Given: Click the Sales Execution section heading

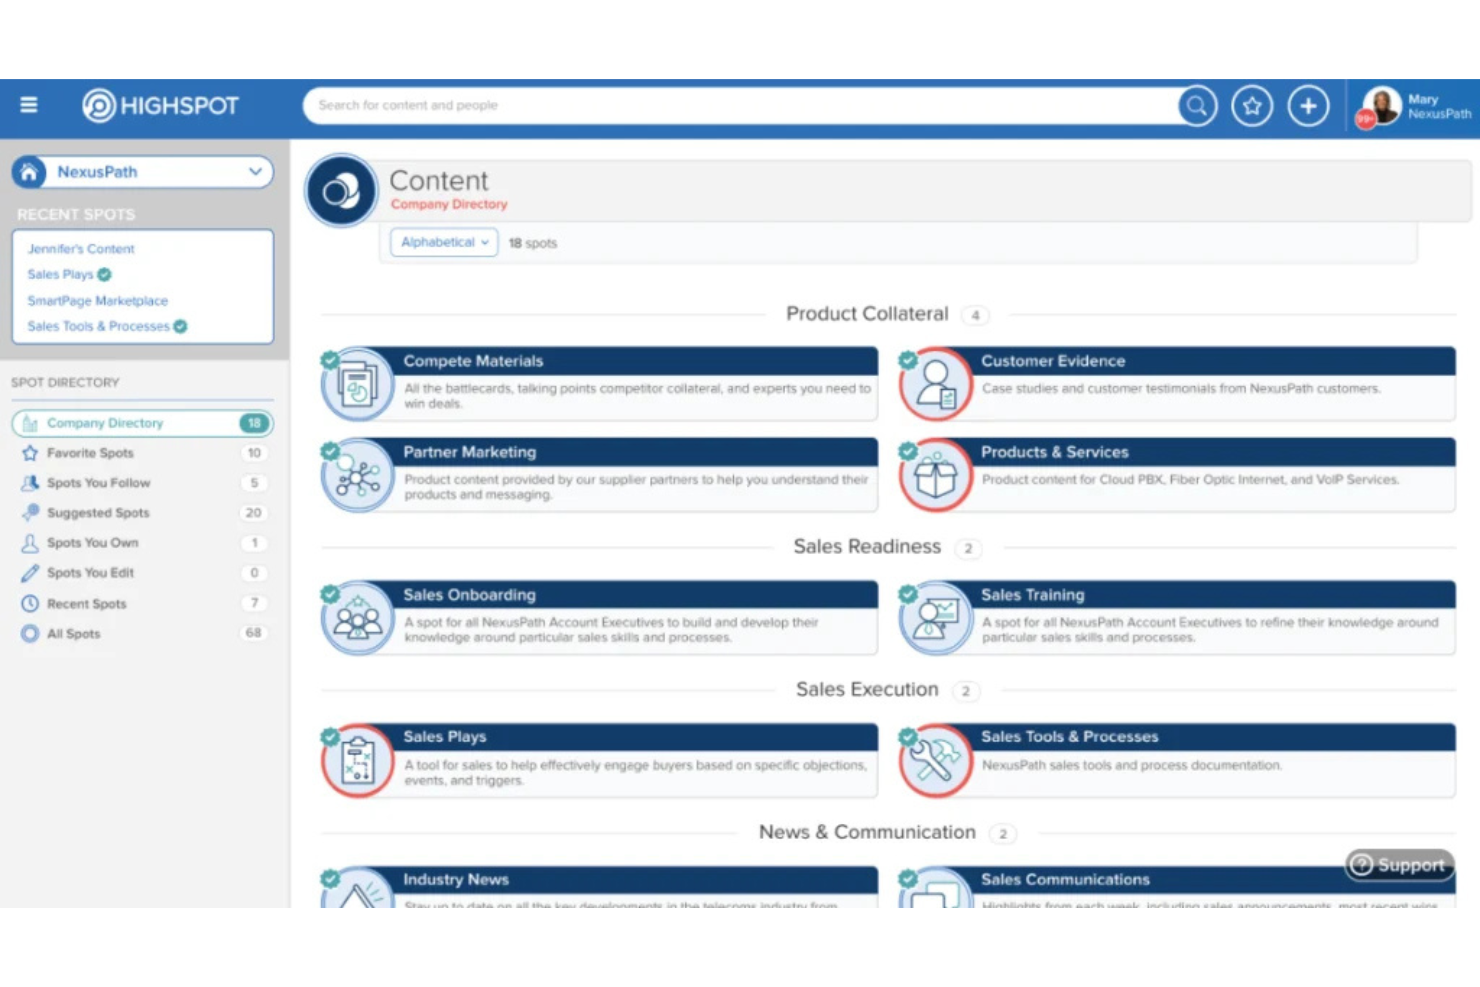Looking at the screenshot, I should click(x=867, y=689).
